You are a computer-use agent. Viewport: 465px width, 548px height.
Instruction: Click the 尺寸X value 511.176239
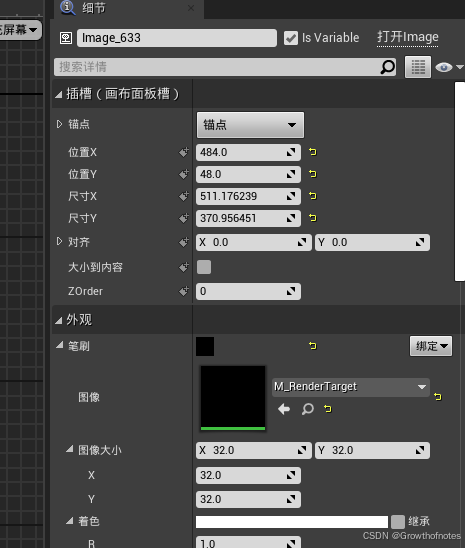pyautogui.click(x=248, y=196)
